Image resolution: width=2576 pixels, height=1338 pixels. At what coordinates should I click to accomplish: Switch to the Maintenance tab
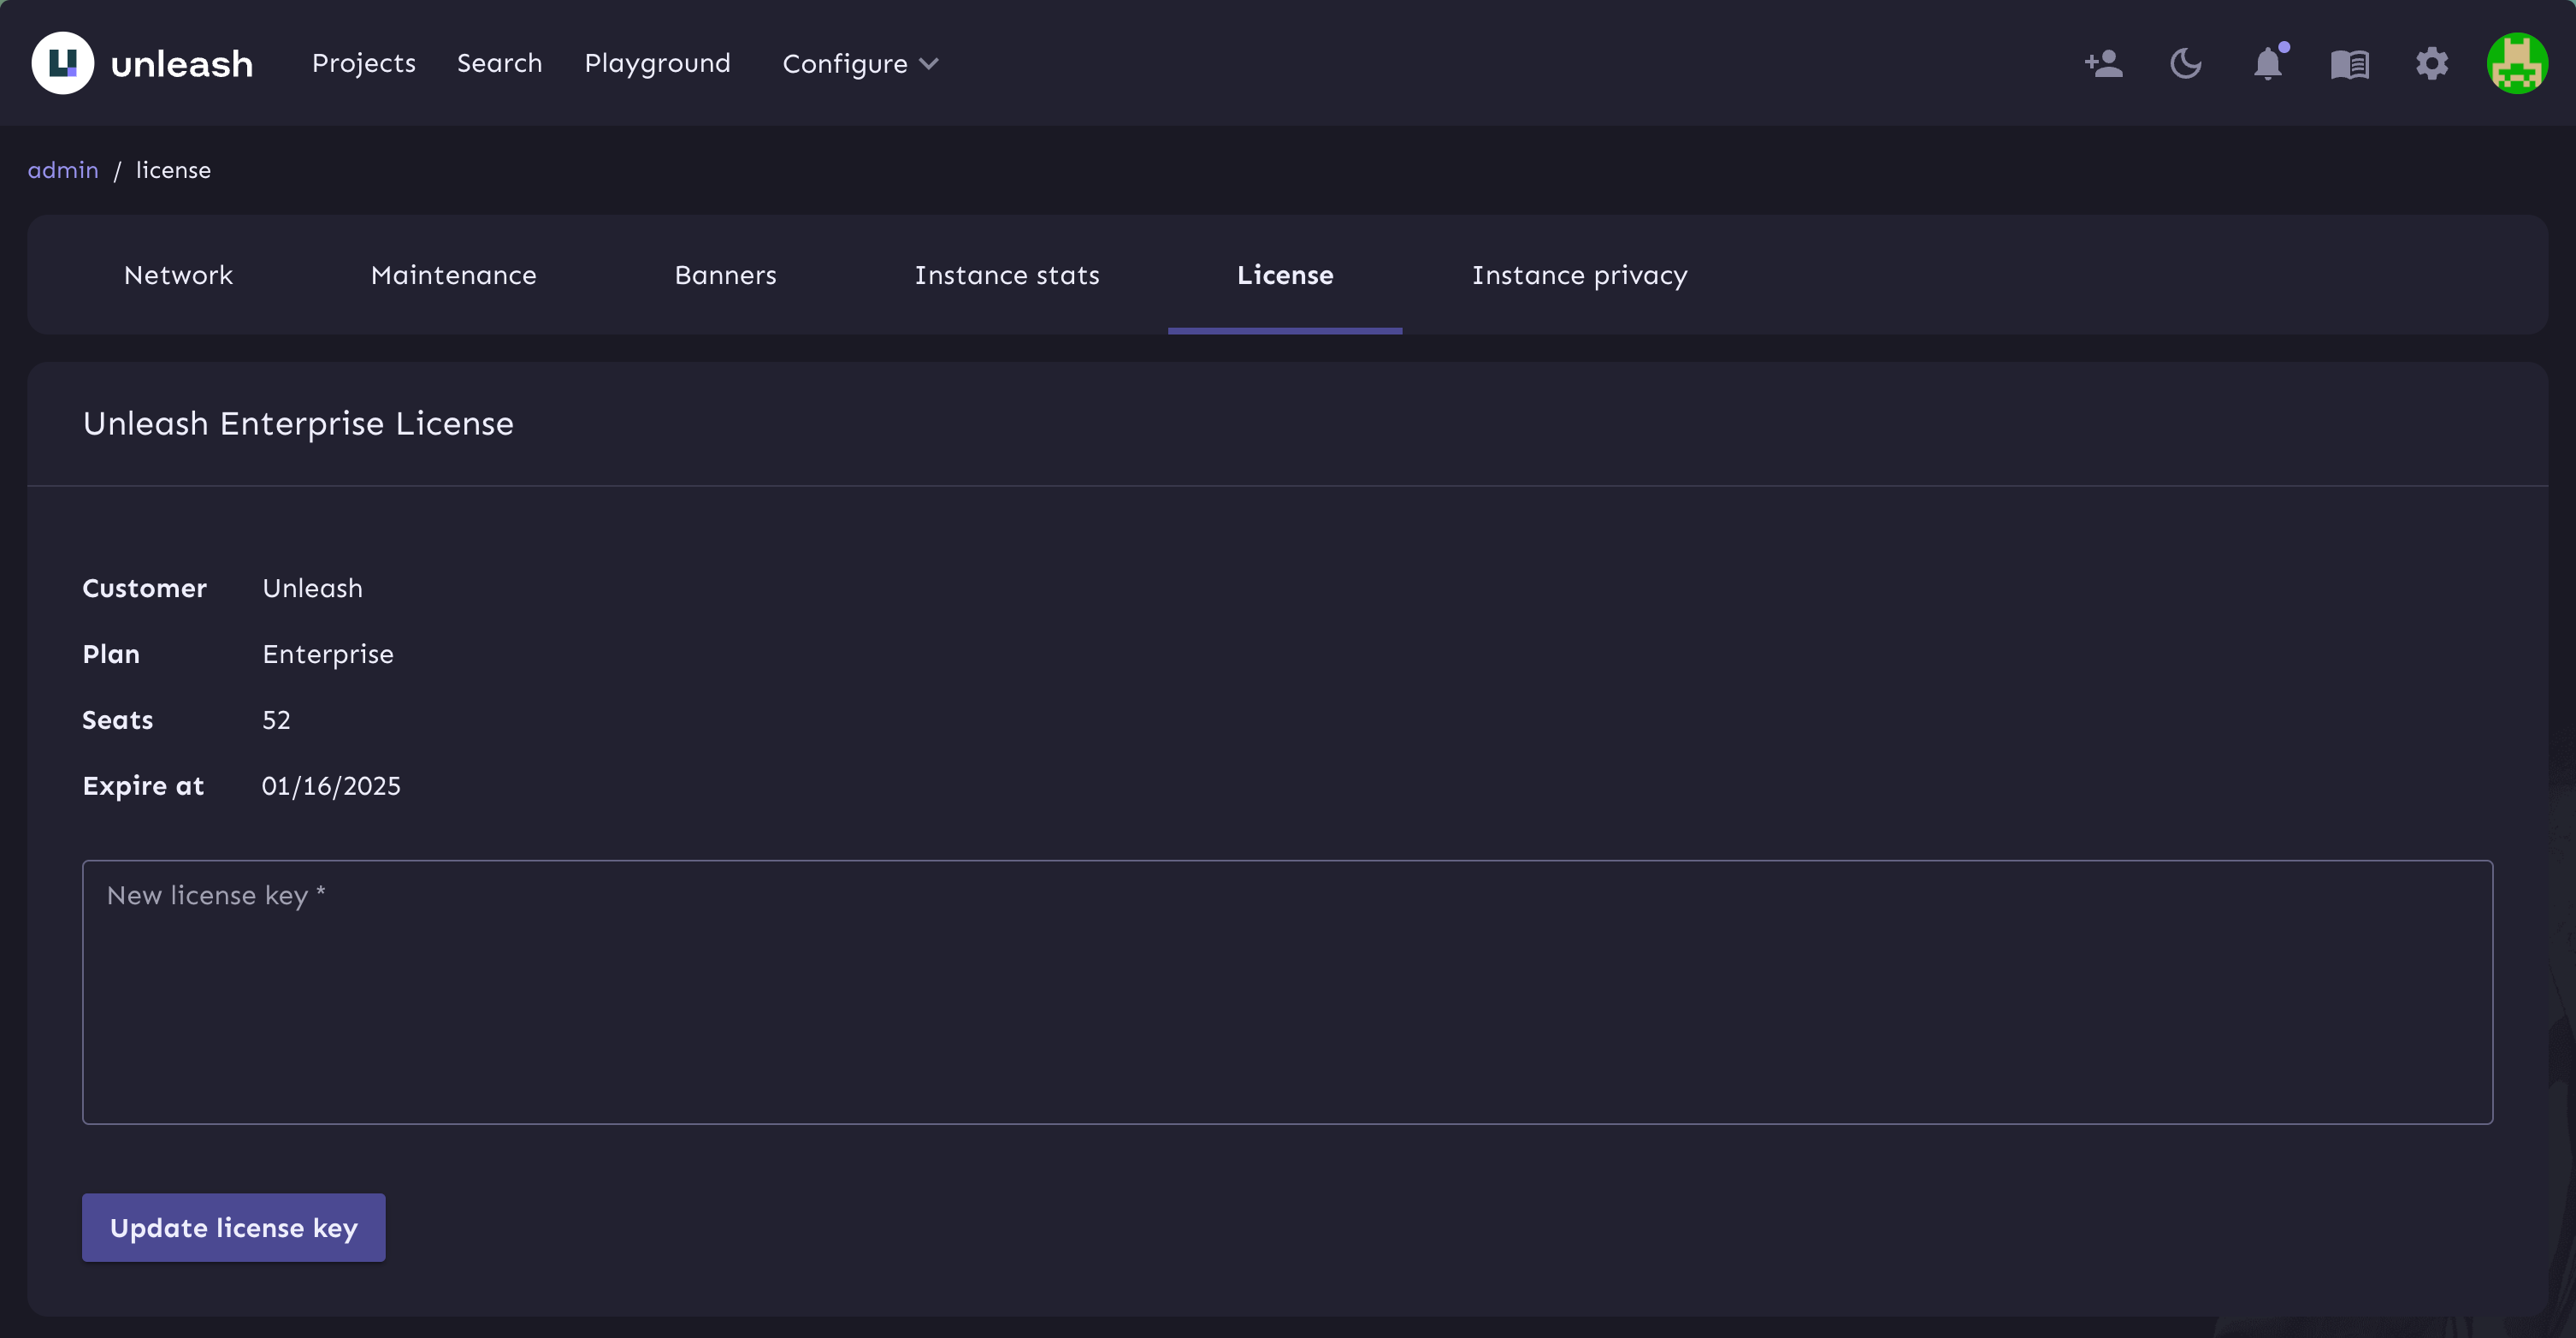click(x=453, y=275)
